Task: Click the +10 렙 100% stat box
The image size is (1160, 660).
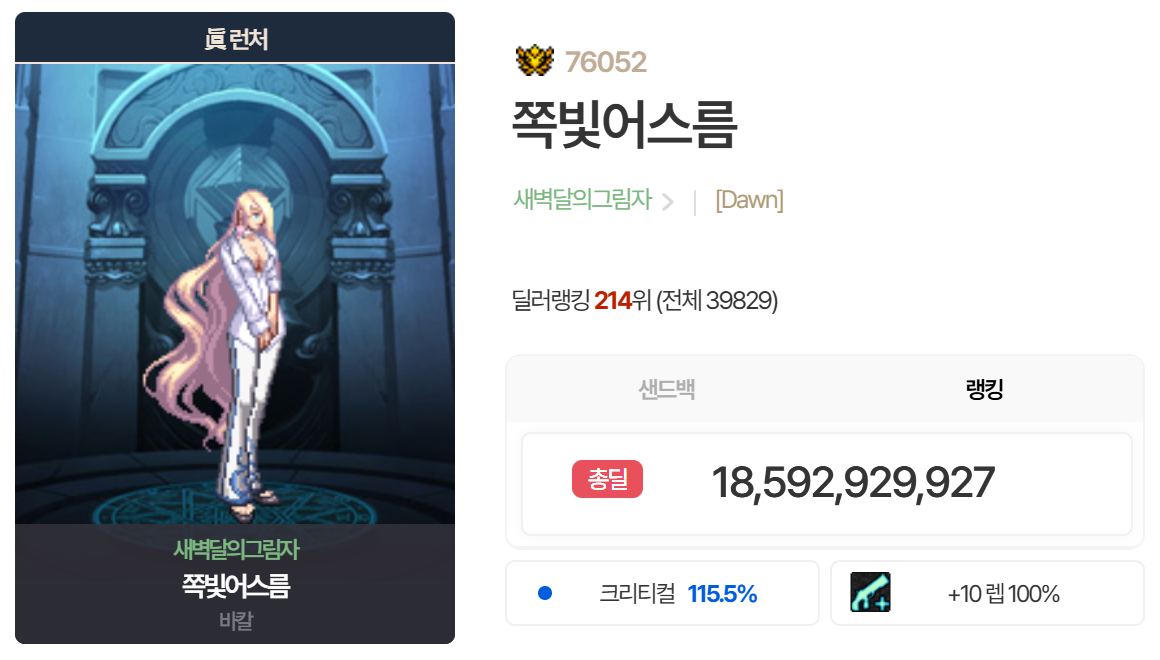Action: [988, 593]
